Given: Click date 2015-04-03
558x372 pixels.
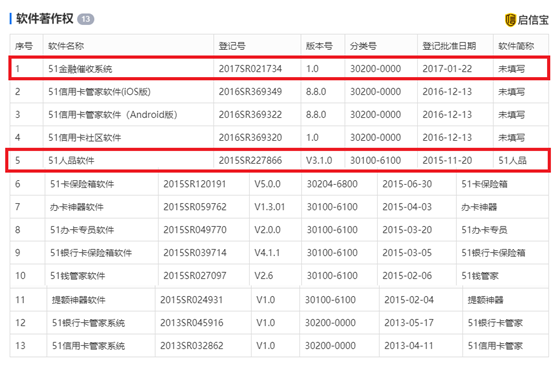Looking at the screenshot, I should point(407,207).
